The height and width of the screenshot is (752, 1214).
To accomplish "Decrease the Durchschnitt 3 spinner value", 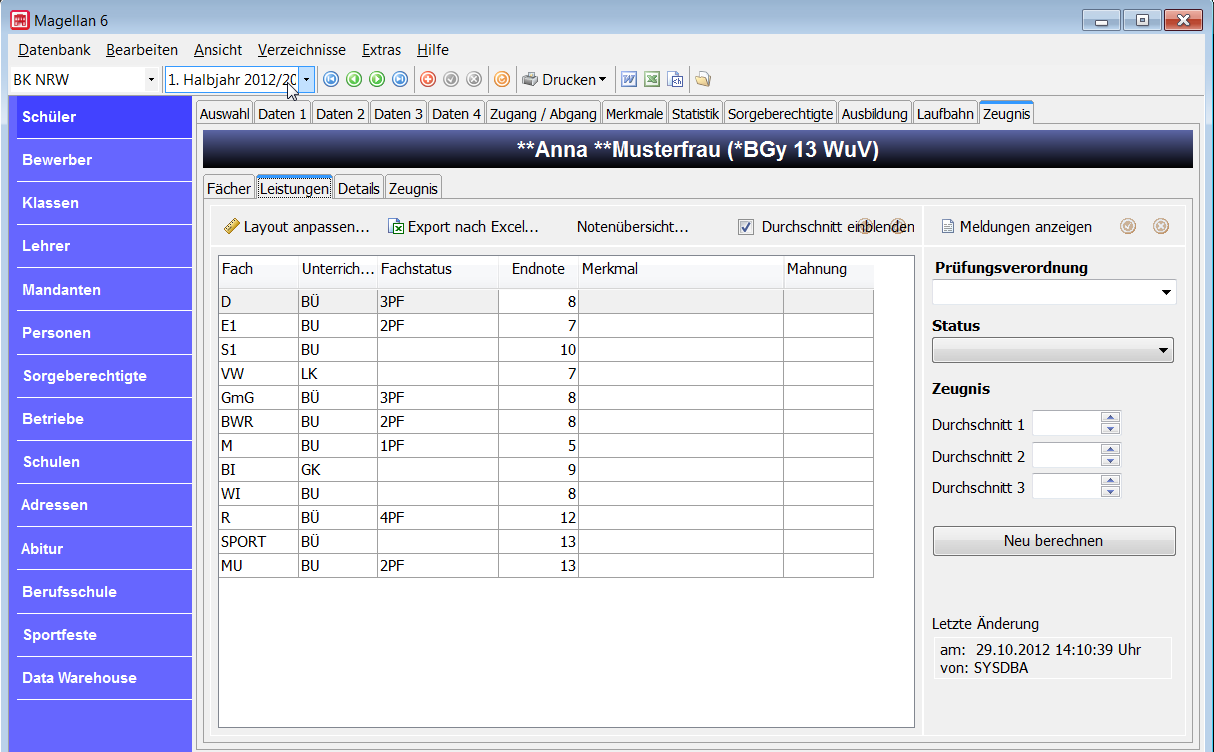I will (1109, 491).
